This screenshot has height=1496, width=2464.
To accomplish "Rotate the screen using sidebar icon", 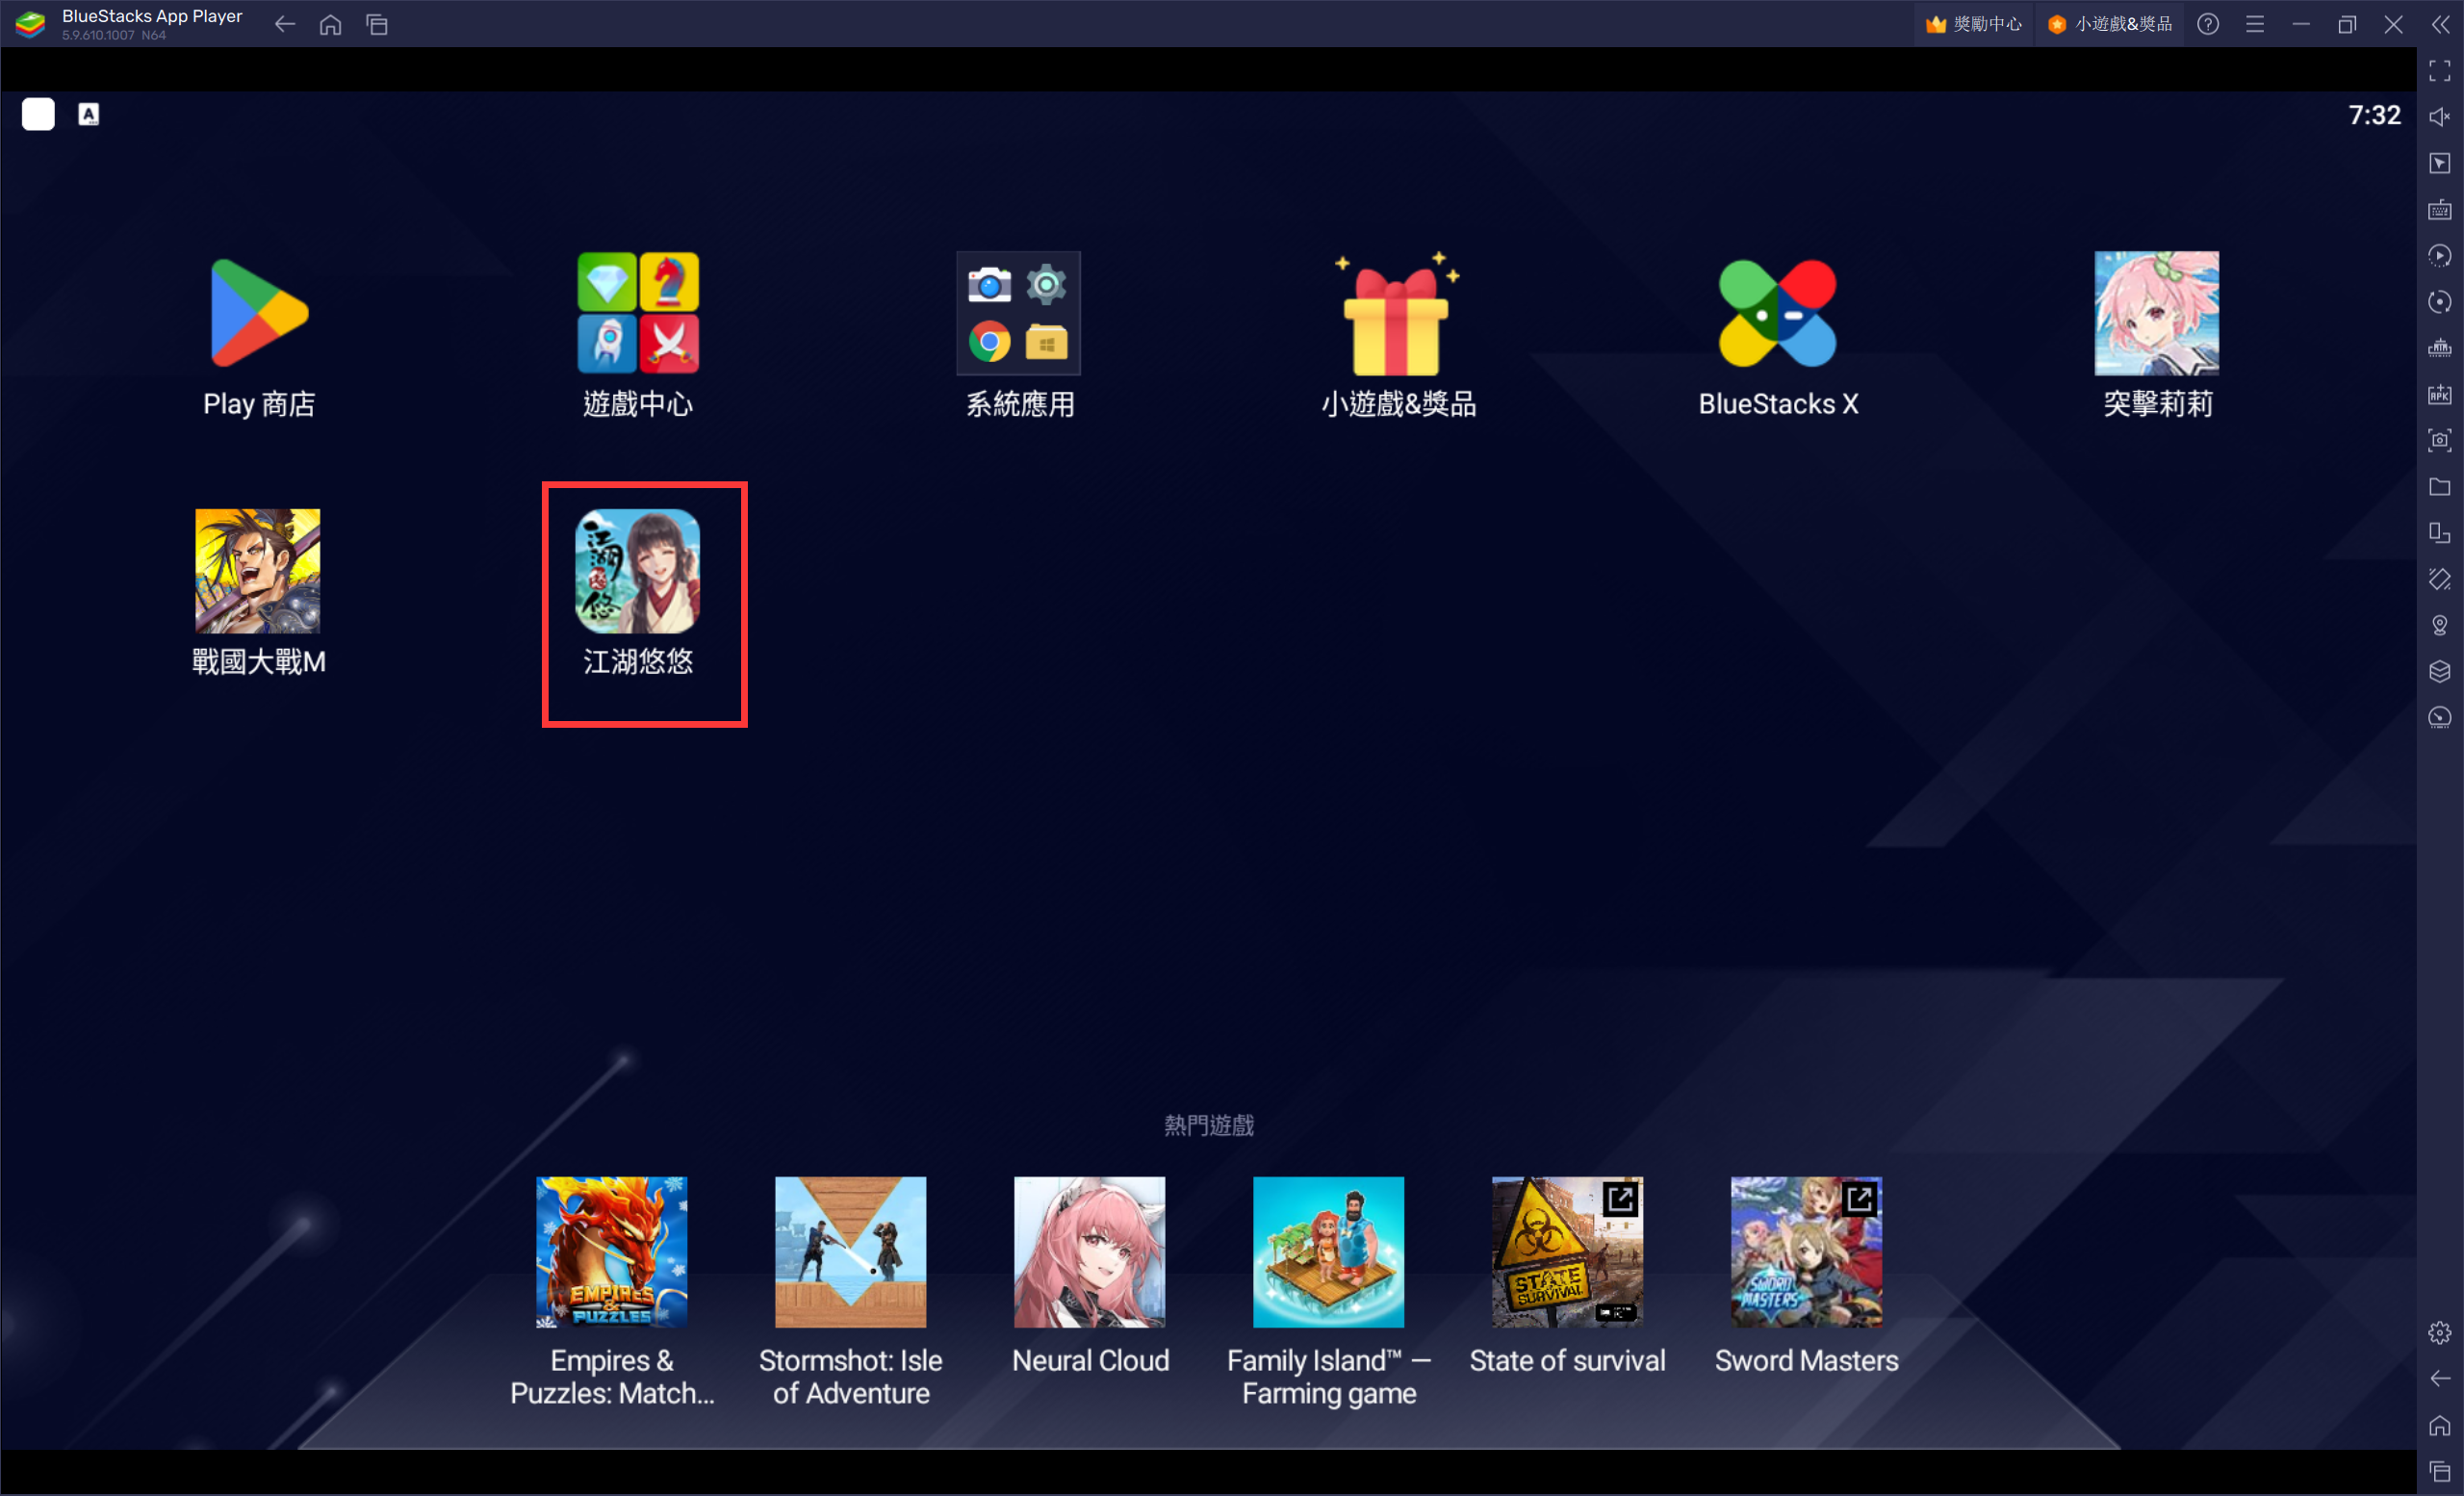I will (x=2440, y=579).
